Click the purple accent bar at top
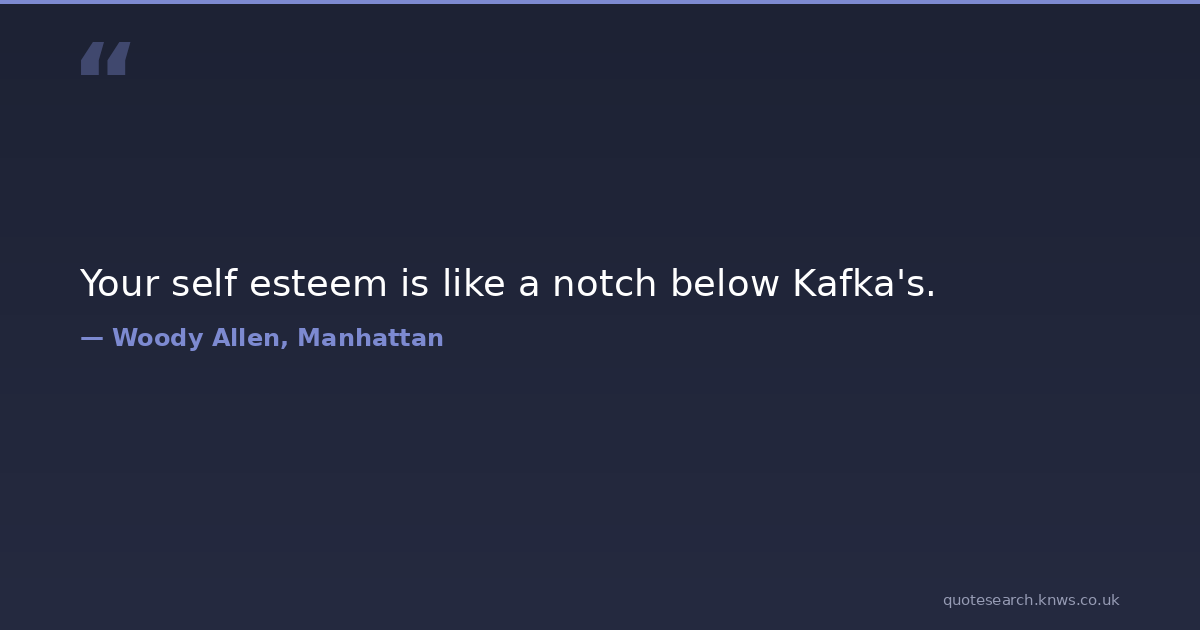The height and width of the screenshot is (630, 1200). coord(600,2)
